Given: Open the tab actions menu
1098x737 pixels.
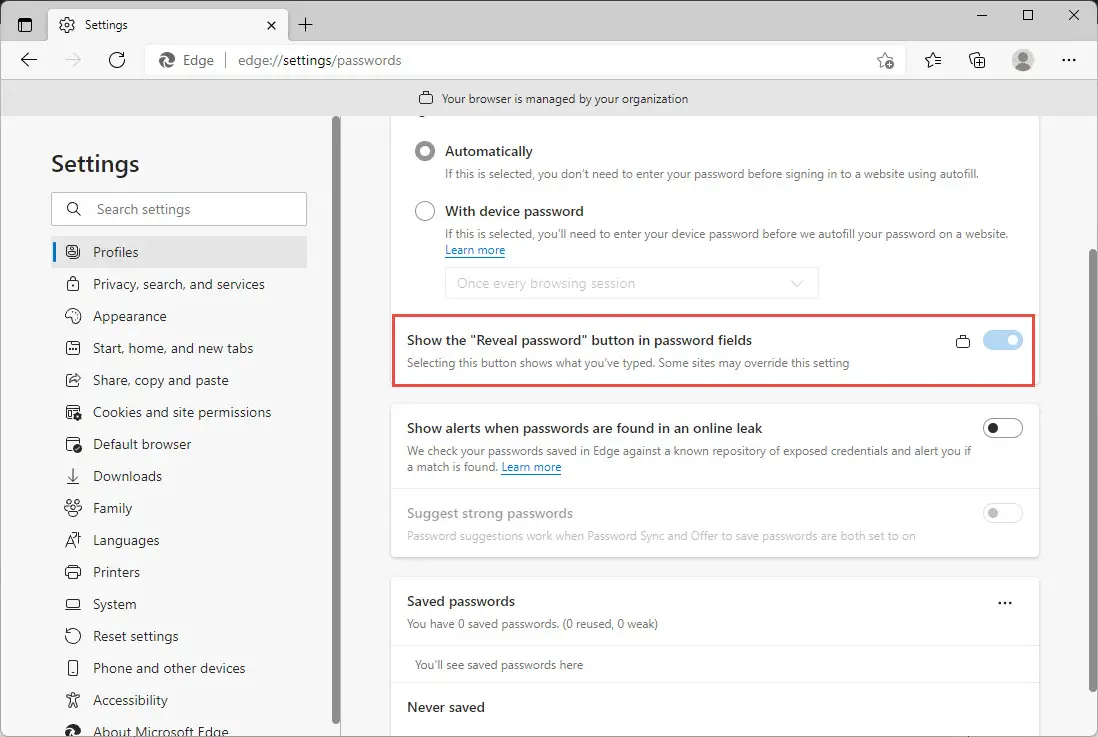Looking at the screenshot, I should point(25,24).
